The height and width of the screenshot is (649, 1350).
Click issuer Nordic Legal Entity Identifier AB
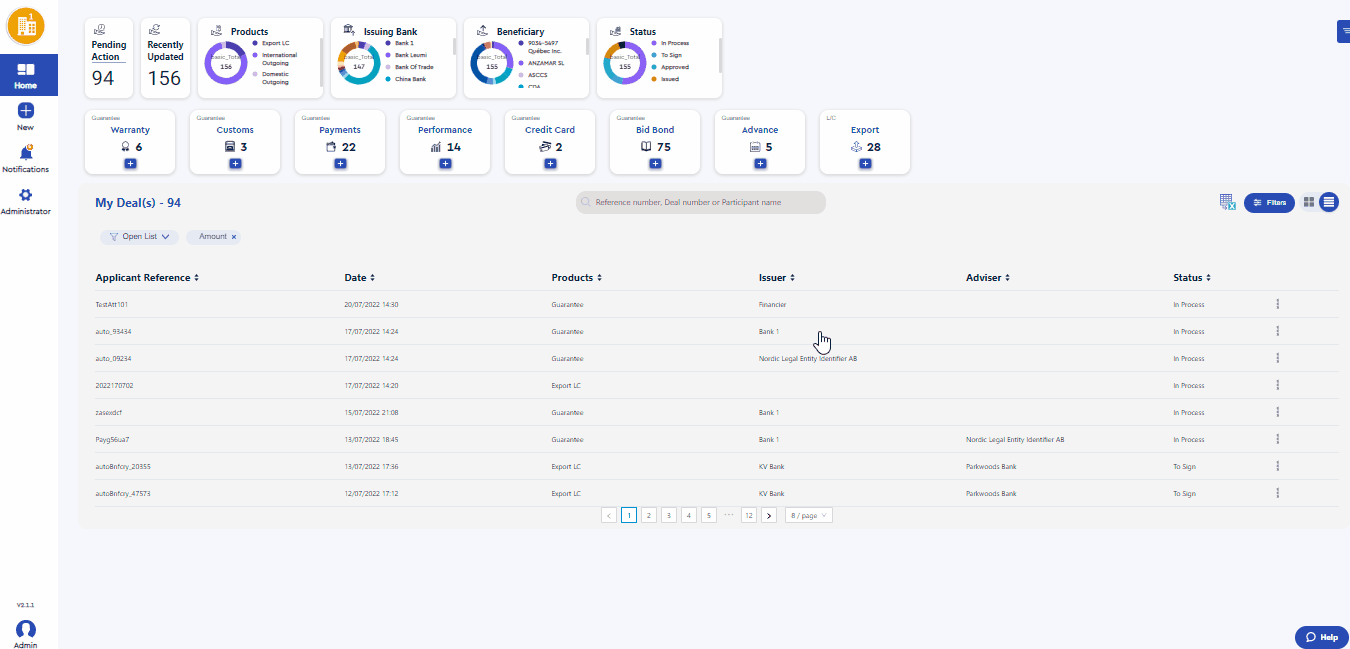pyautogui.click(x=808, y=358)
